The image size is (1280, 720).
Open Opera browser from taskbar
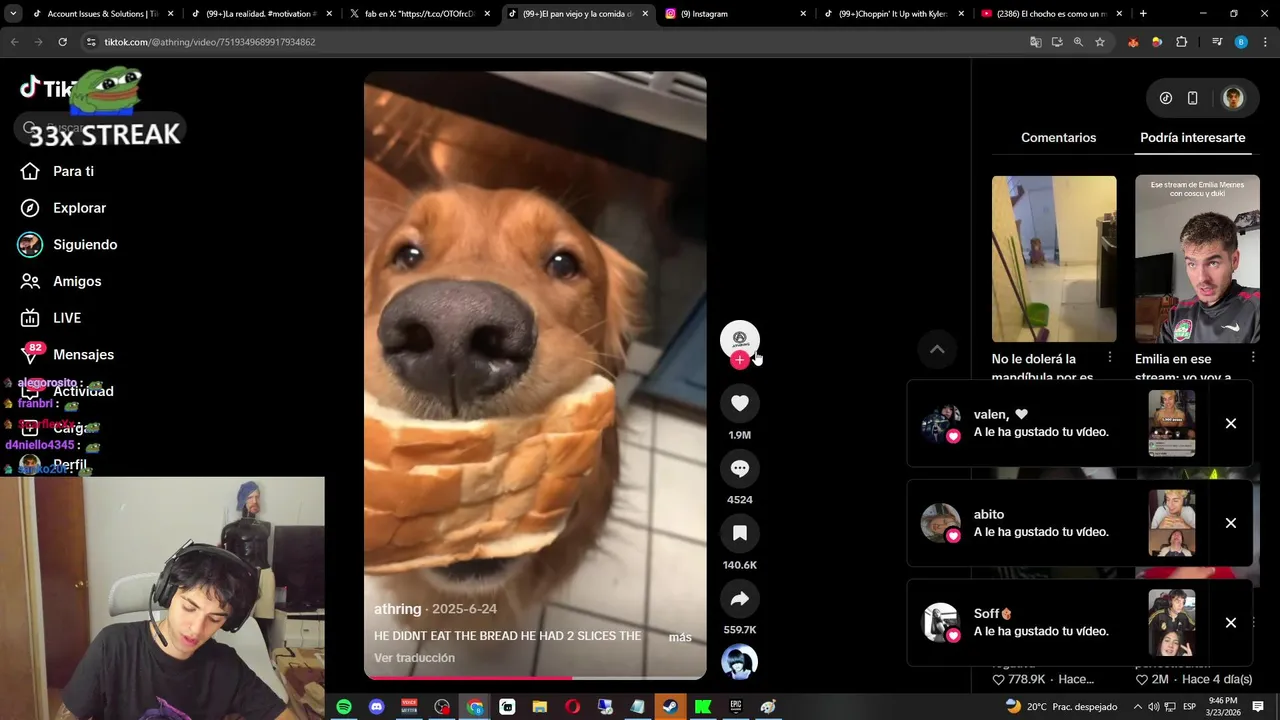572,707
